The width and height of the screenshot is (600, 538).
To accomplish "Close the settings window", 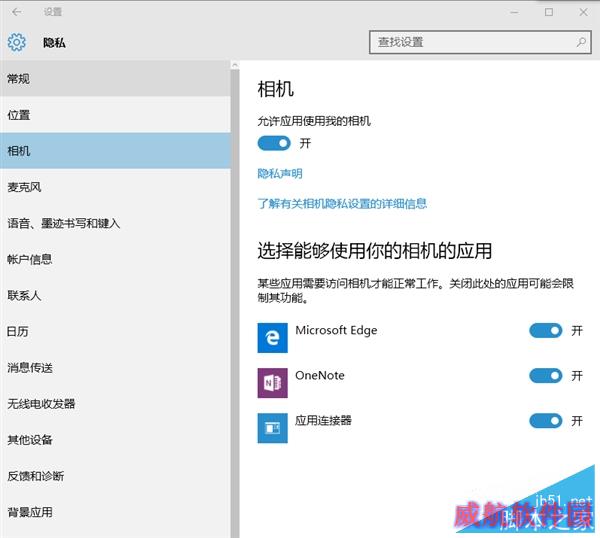I will tap(583, 12).
